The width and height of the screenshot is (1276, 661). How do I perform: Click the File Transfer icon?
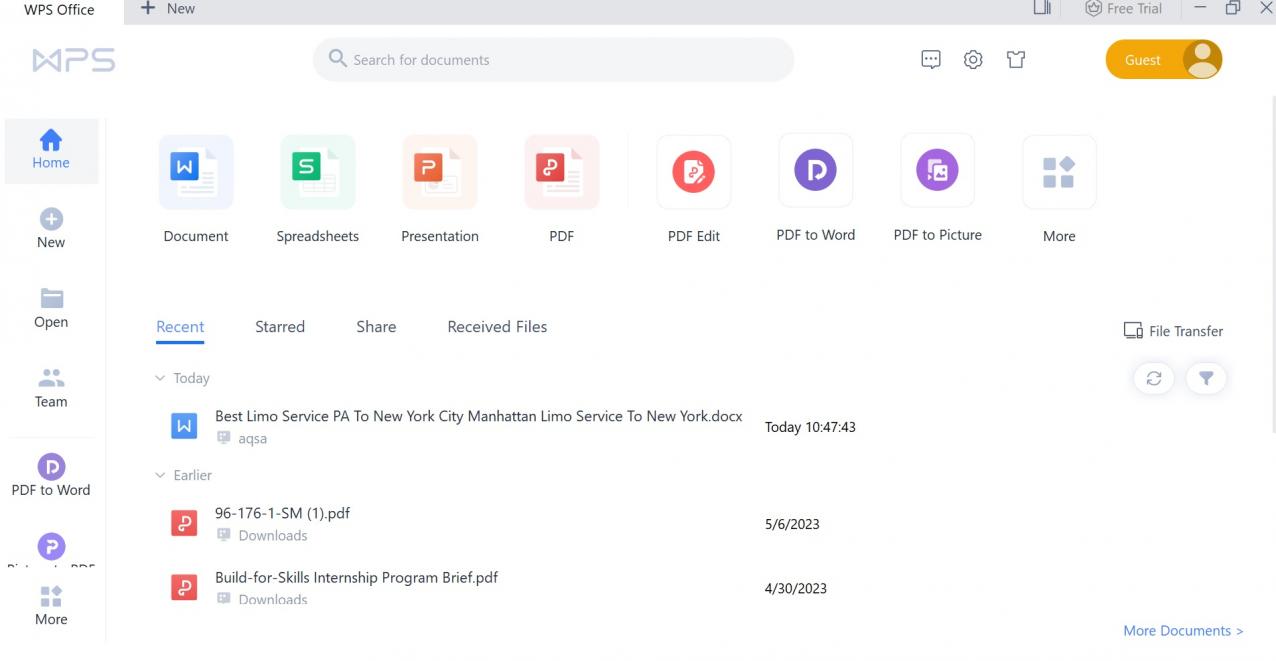tap(1173, 330)
